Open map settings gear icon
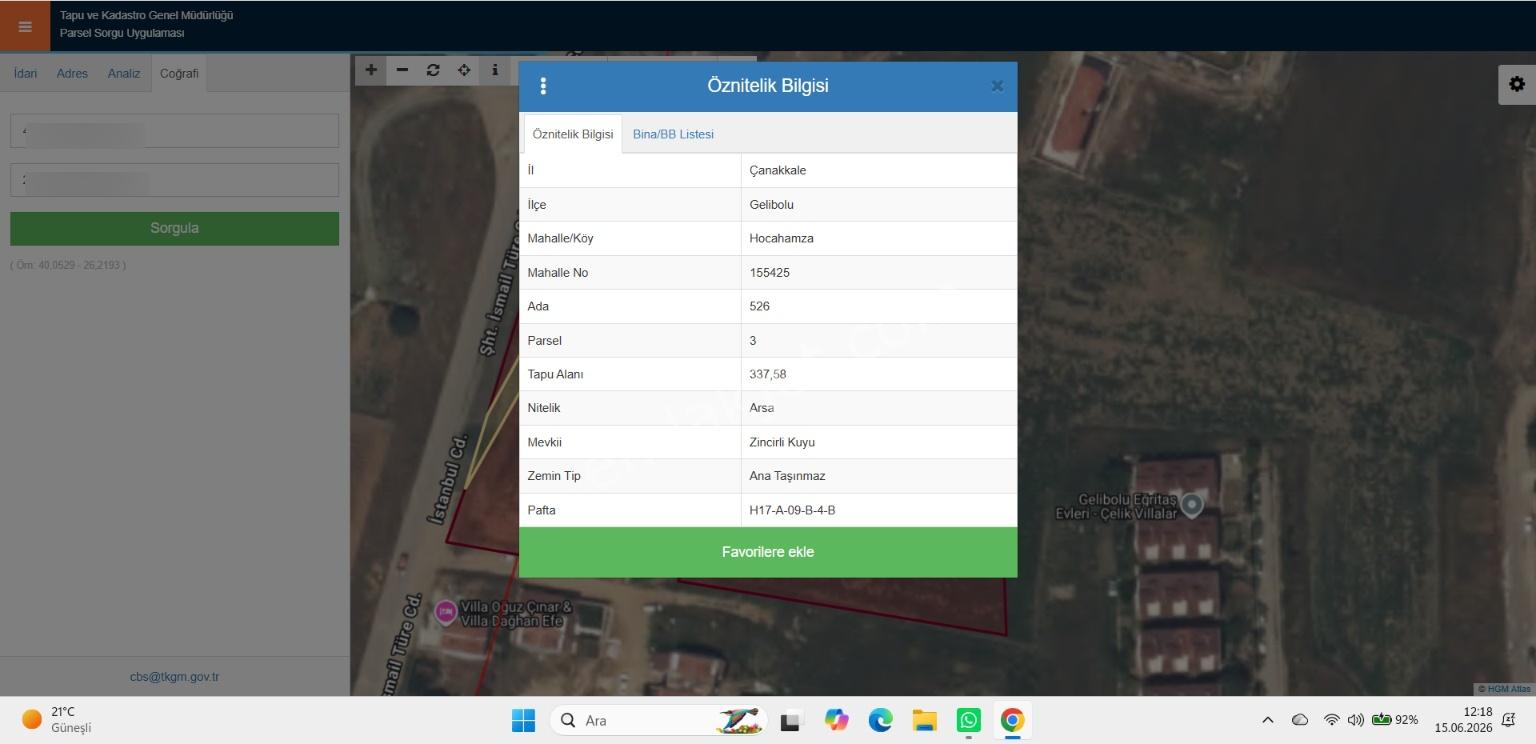Screen dimensions: 1536x744 (x=1517, y=84)
